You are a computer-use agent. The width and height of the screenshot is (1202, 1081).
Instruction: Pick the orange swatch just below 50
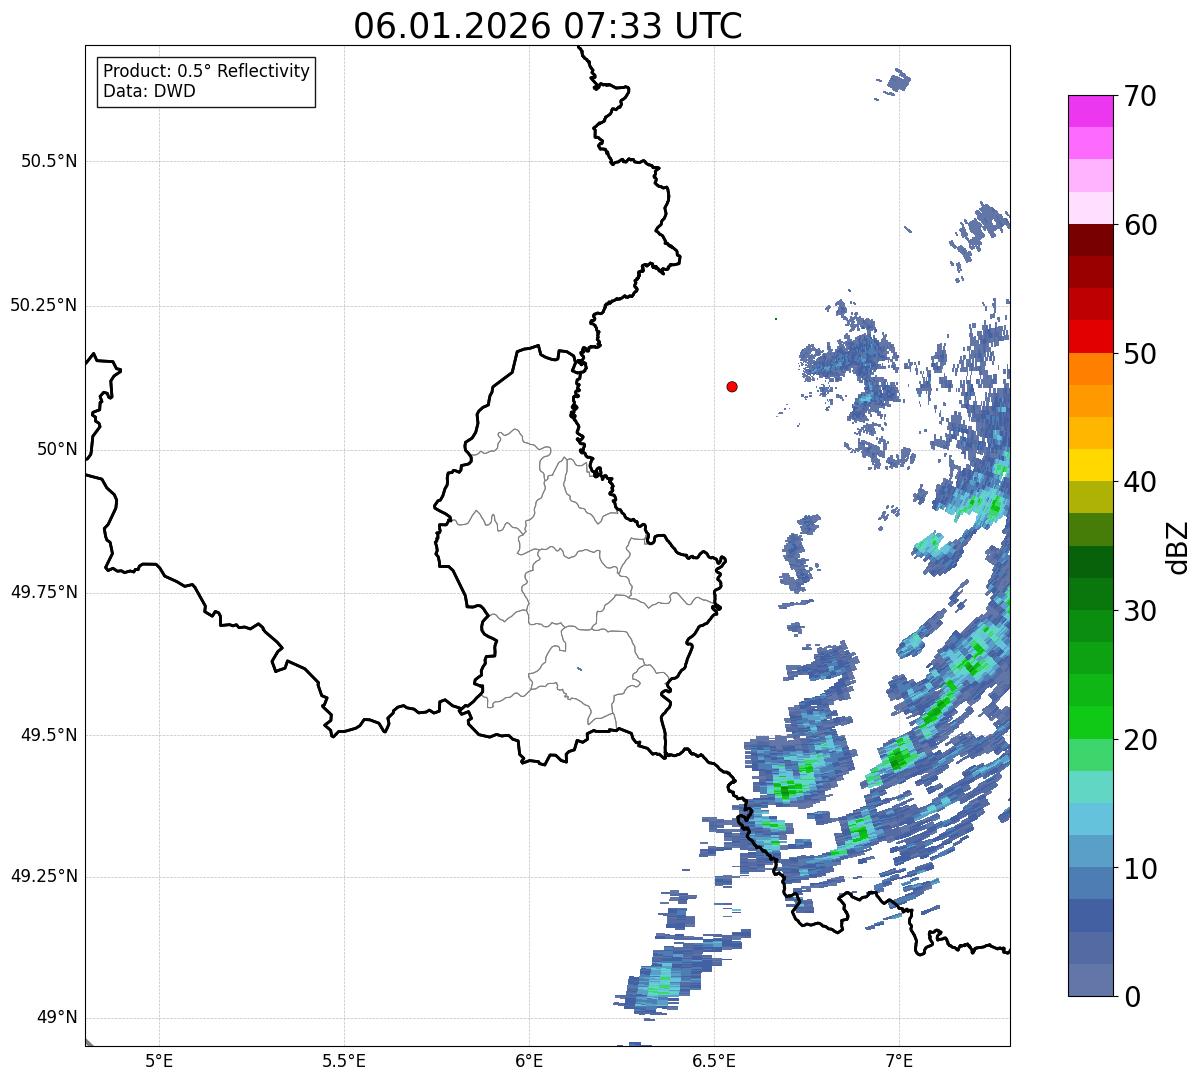pos(1091,369)
